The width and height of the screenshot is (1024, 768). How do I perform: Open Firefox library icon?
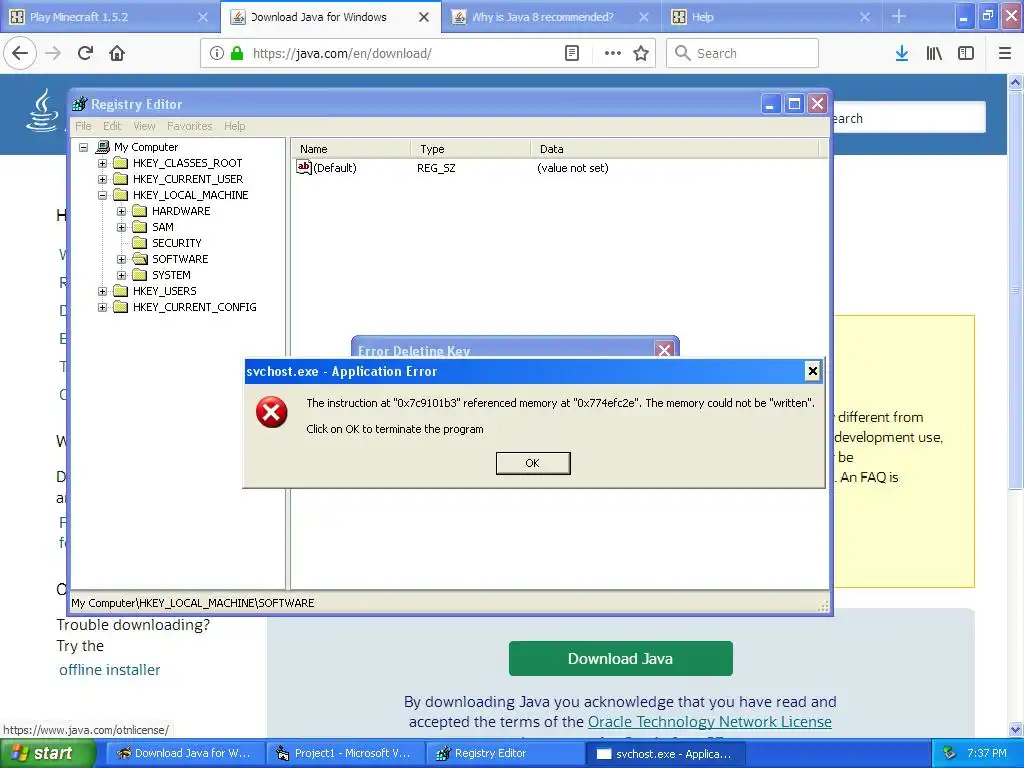pos(934,53)
